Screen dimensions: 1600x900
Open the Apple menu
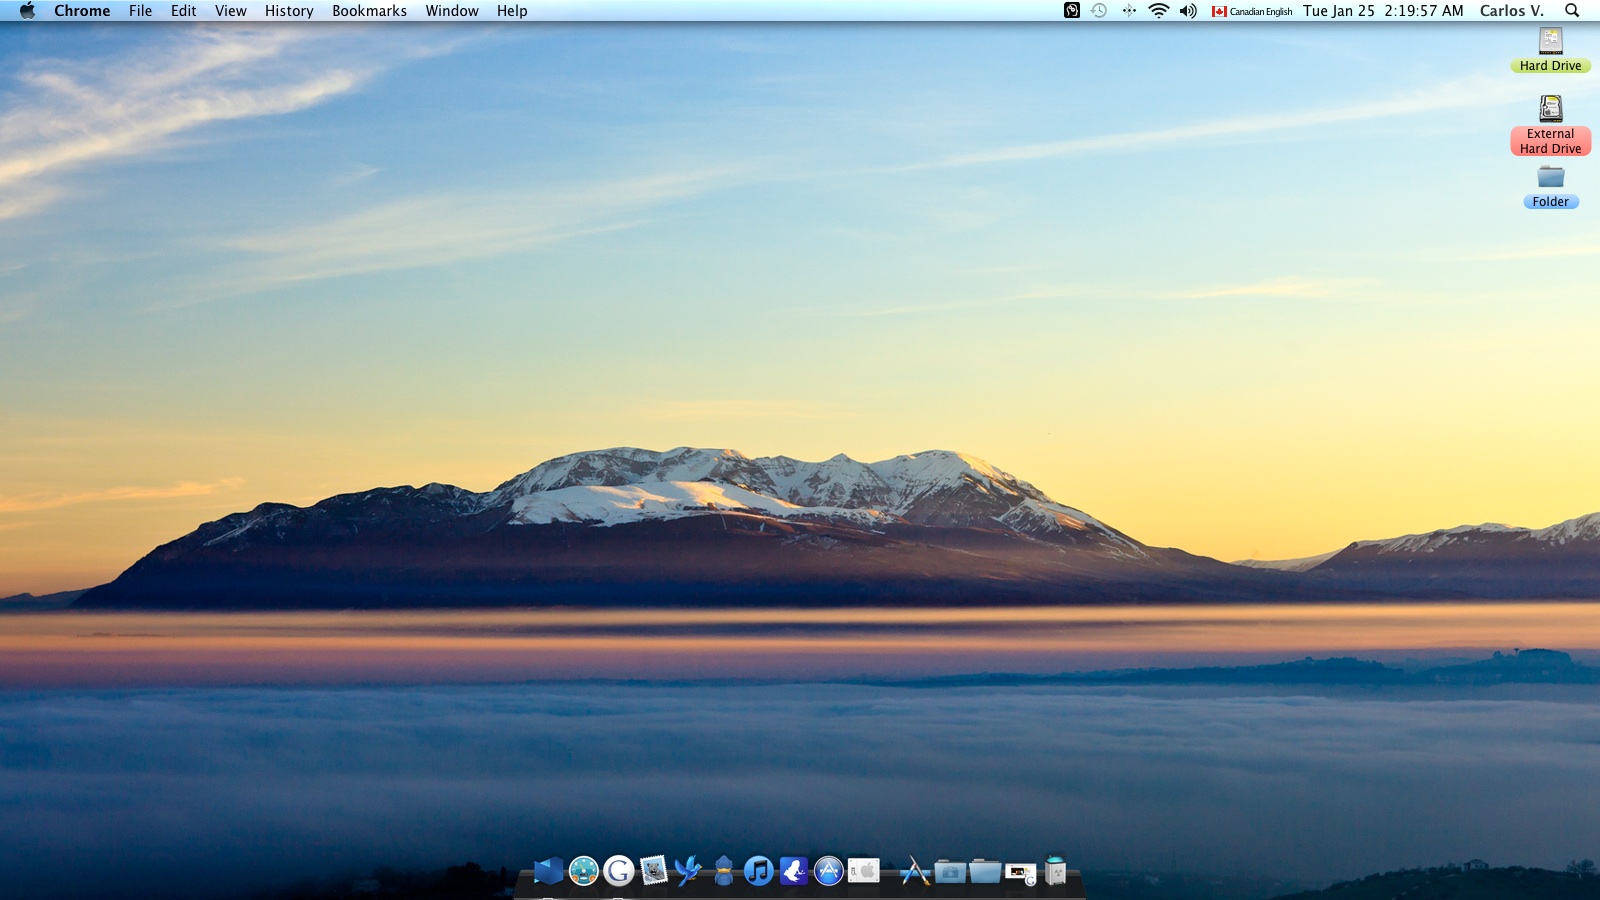coord(27,11)
